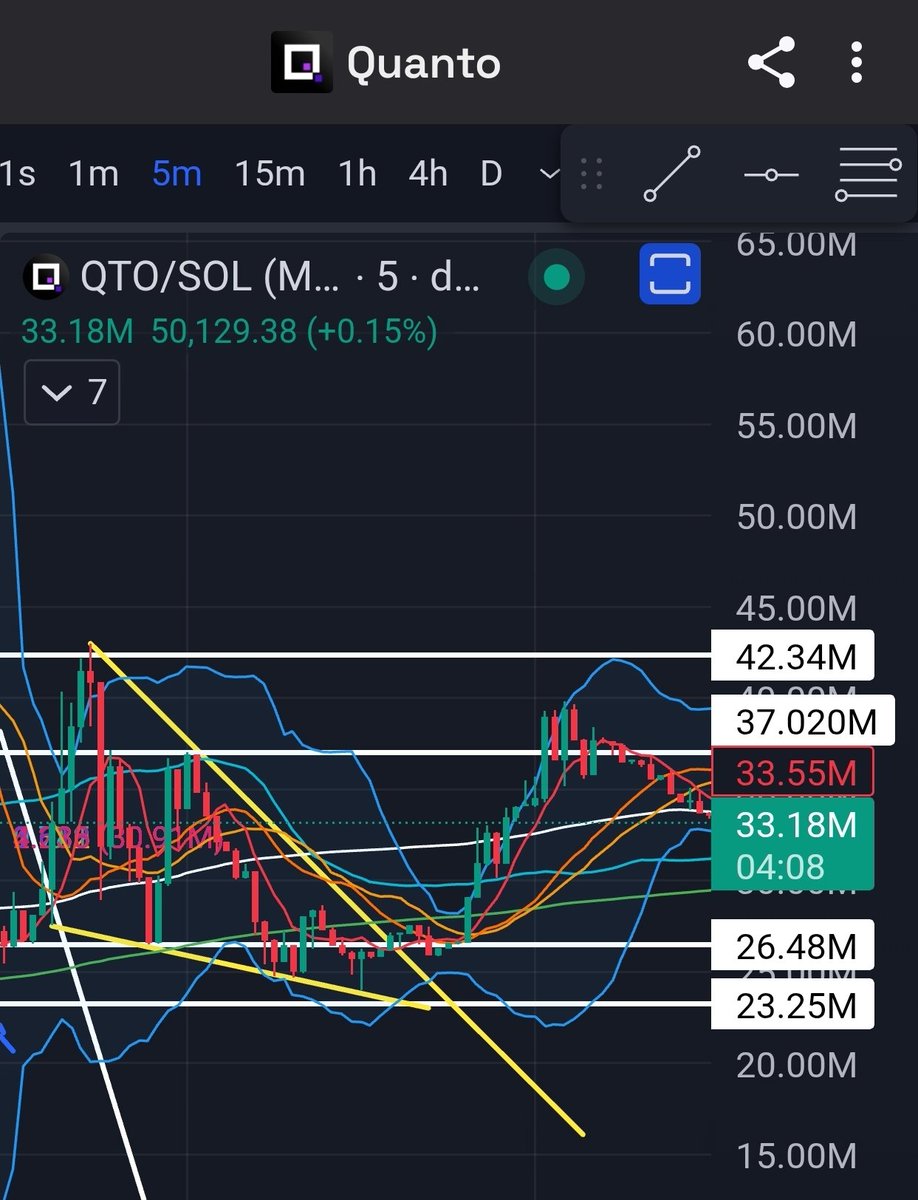Tap the red 33.55M price label
Screen dimensions: 918x1200
(x=792, y=772)
